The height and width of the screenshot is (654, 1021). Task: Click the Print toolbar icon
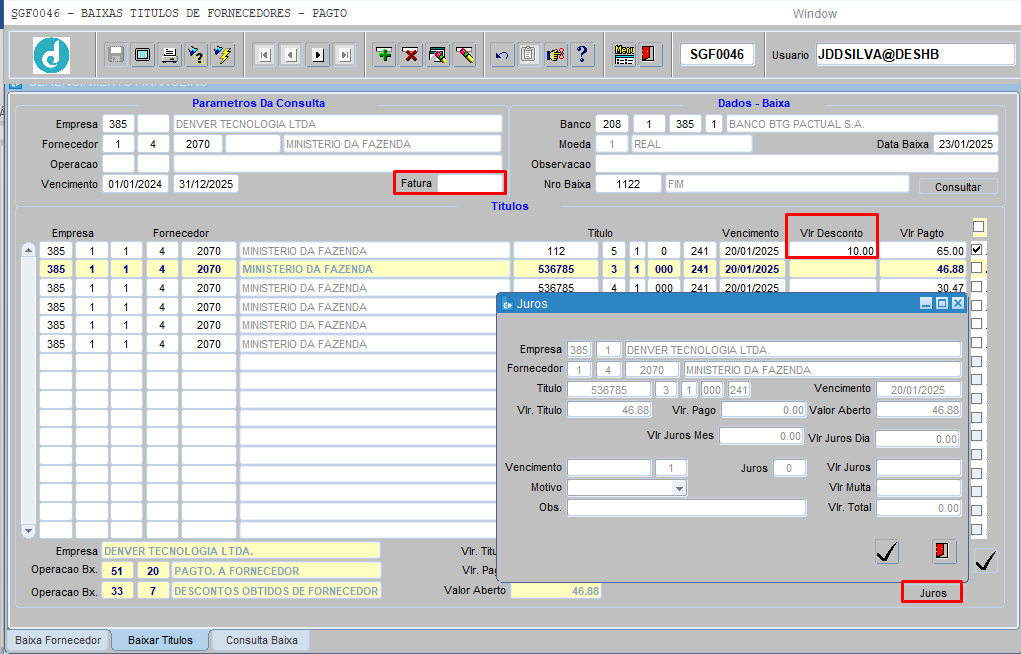point(170,55)
